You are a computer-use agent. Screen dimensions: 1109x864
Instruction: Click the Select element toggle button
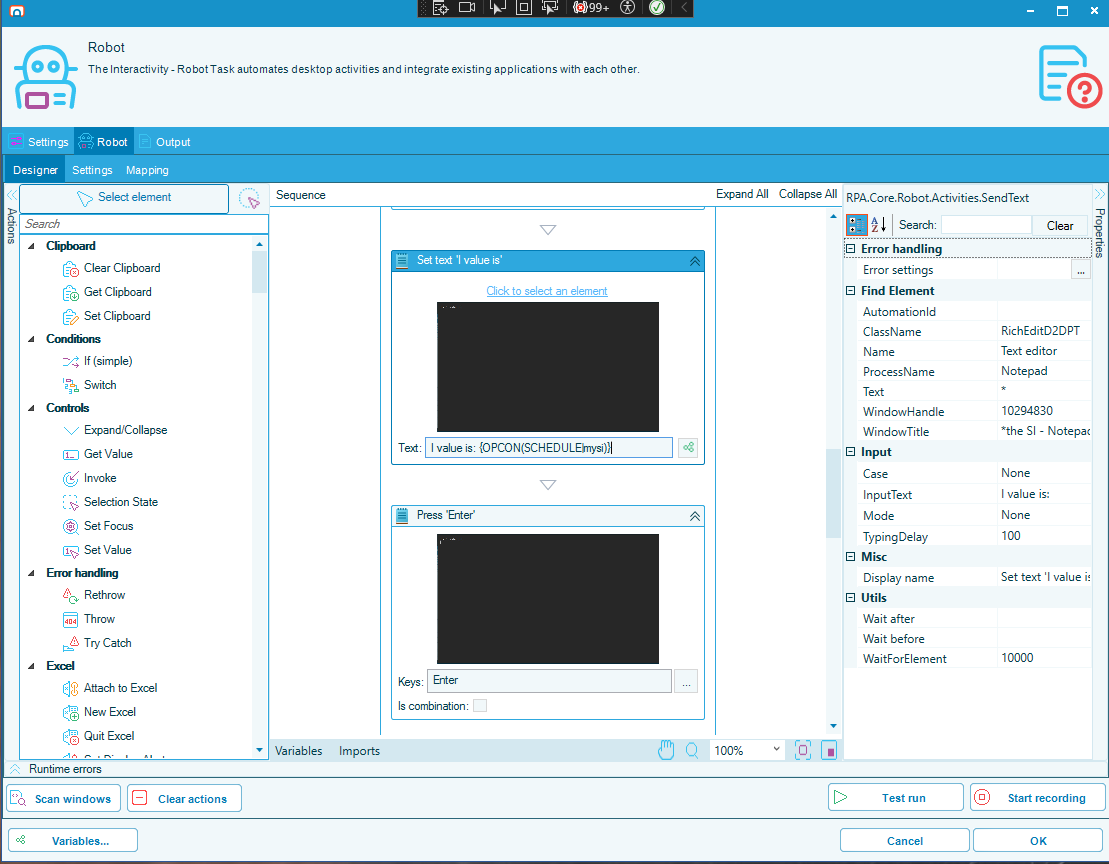click(124, 199)
